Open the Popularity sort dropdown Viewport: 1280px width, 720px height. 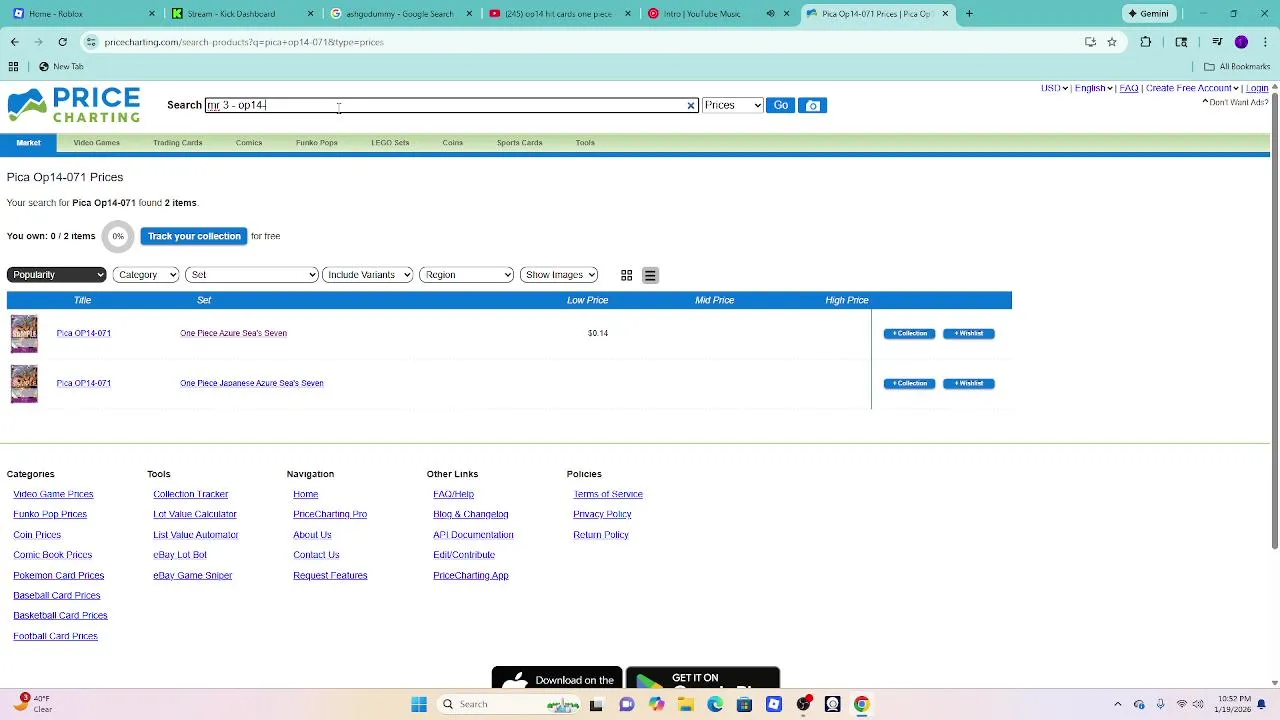coord(56,275)
